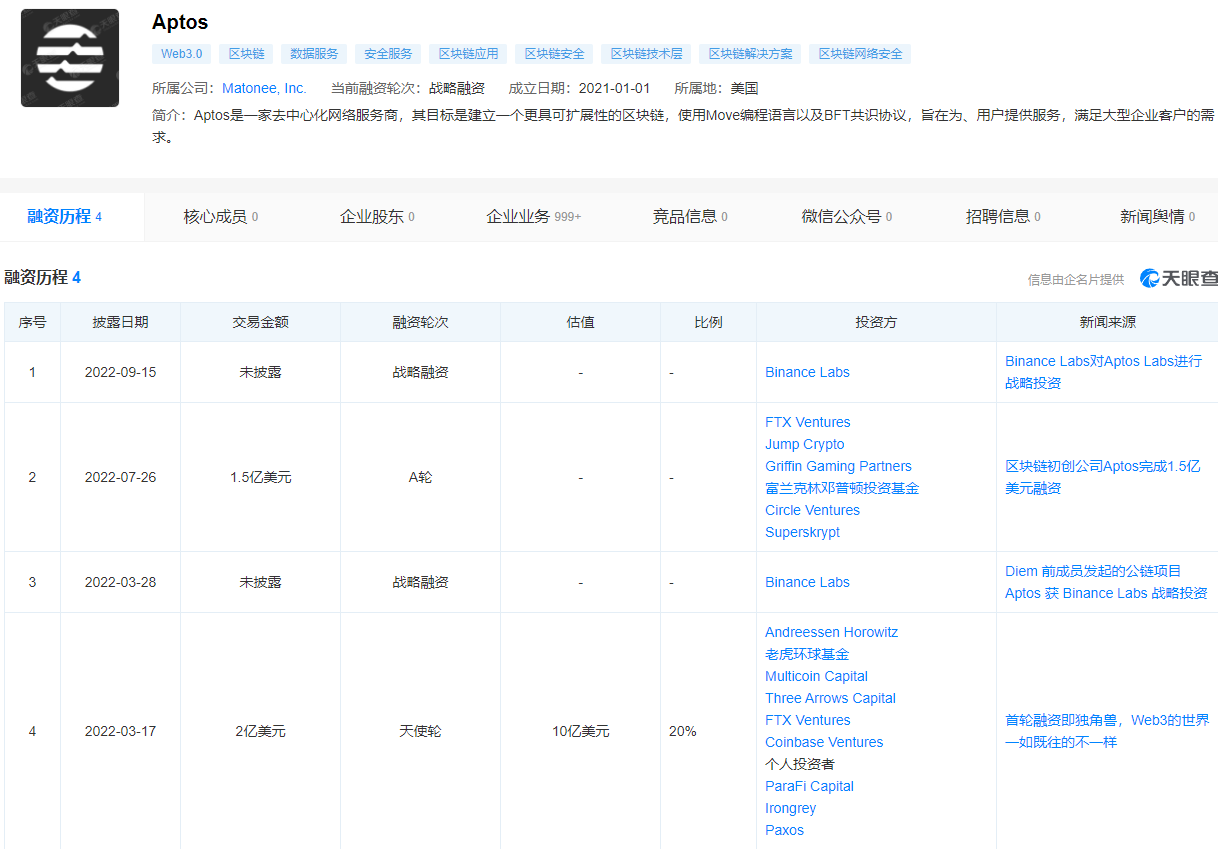1218x849 pixels.
Task: Switch to the 竞品信息 tab
Action: (x=690, y=217)
